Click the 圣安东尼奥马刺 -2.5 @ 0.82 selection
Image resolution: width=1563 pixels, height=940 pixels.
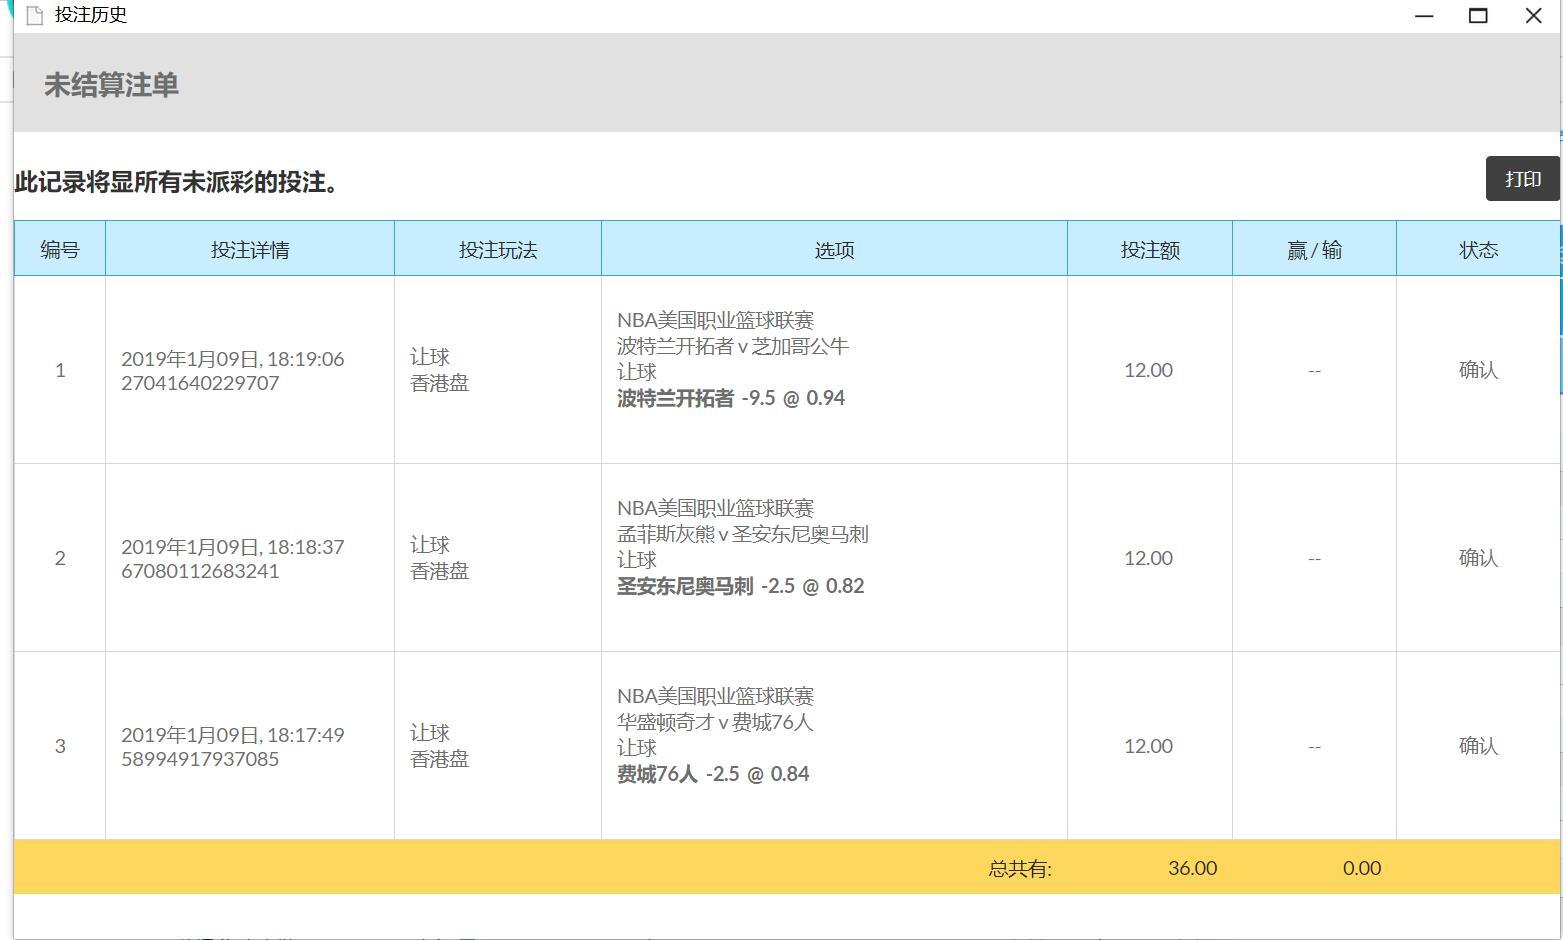point(740,586)
